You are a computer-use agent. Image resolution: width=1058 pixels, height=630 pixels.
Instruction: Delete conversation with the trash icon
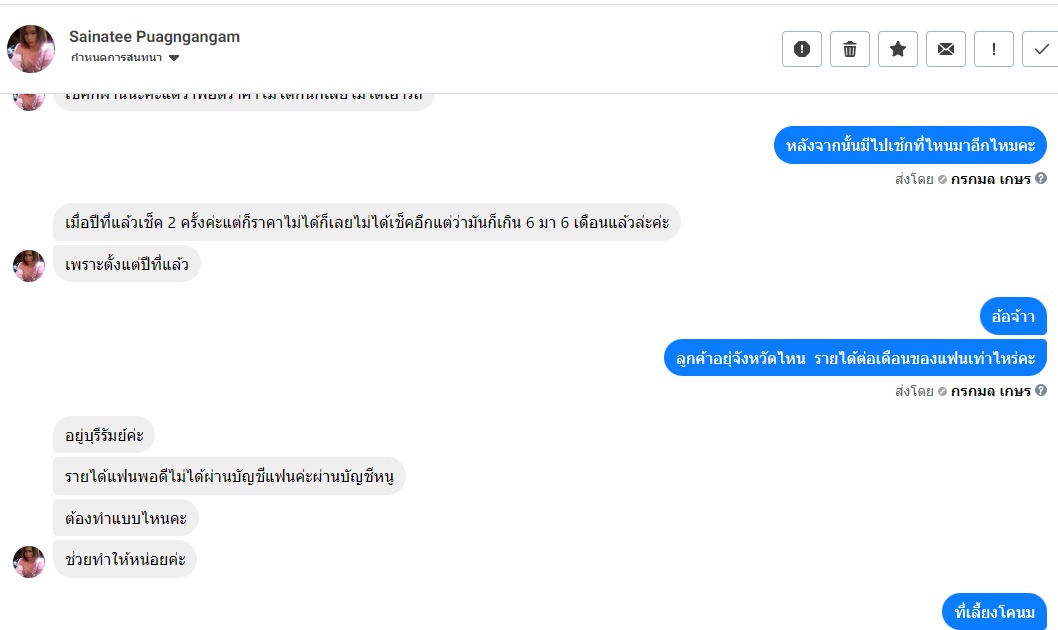pos(849,49)
